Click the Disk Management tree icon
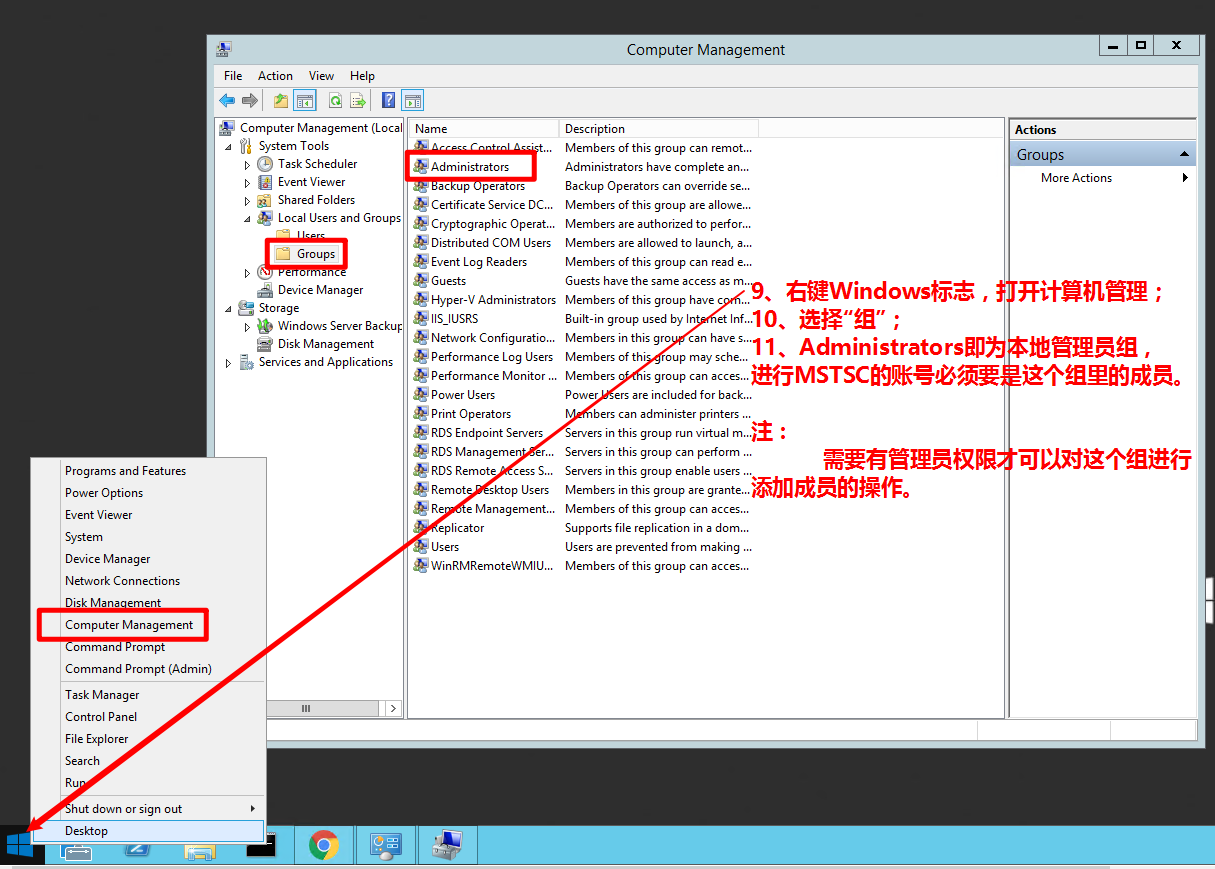This screenshot has width=1215, height=869. [265, 344]
